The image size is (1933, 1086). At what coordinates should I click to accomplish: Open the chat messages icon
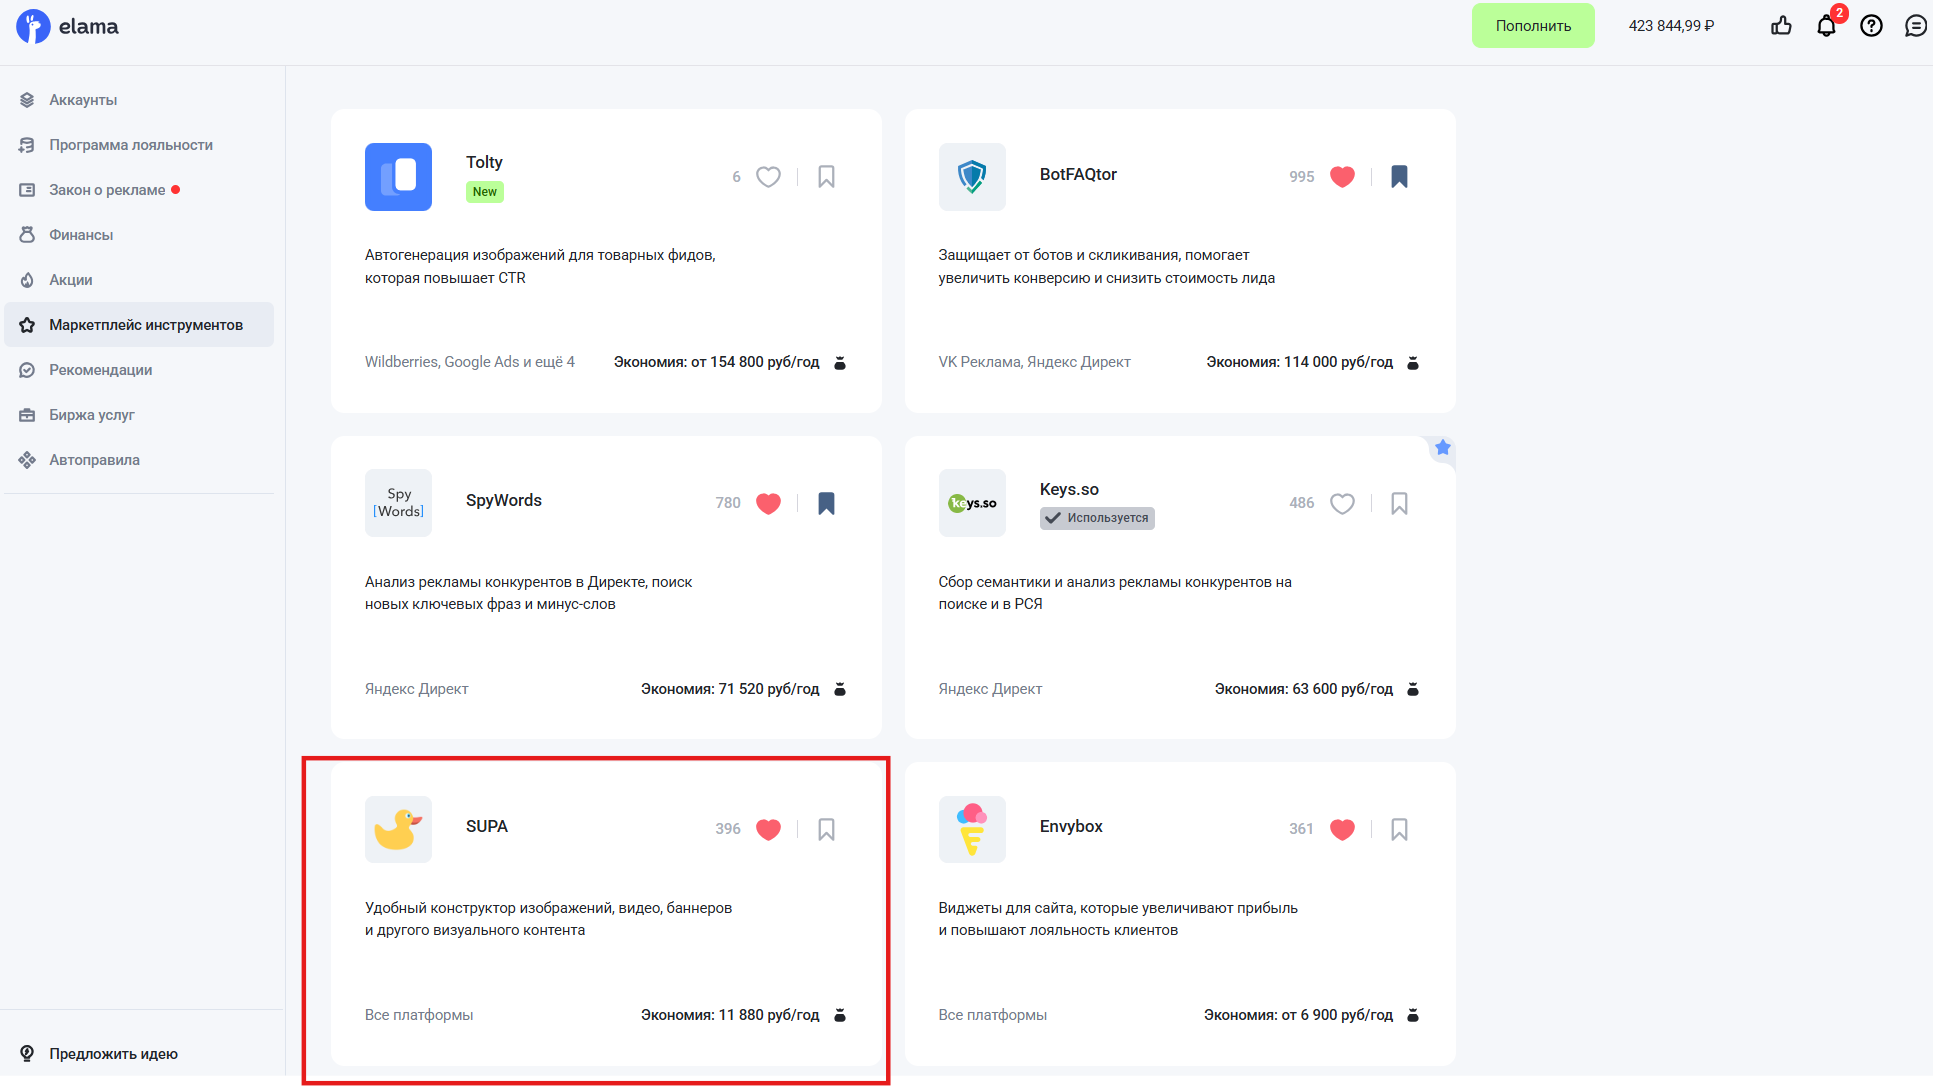[x=1915, y=26]
